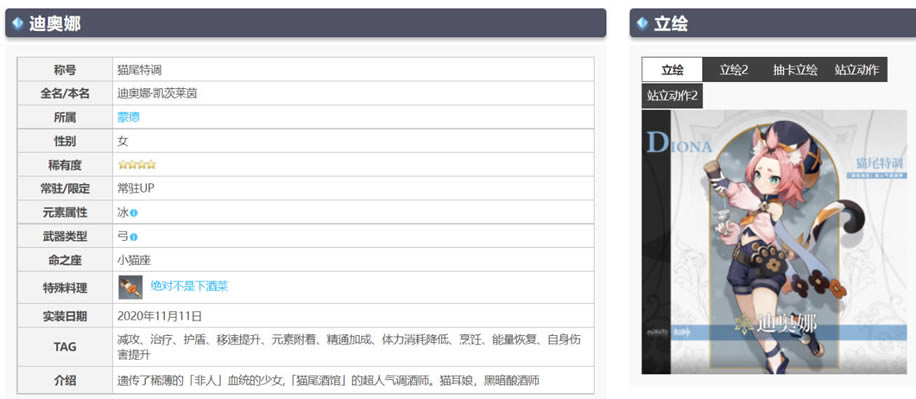Select the active 立绘 tab
The width and height of the screenshot is (916, 399).
click(672, 70)
